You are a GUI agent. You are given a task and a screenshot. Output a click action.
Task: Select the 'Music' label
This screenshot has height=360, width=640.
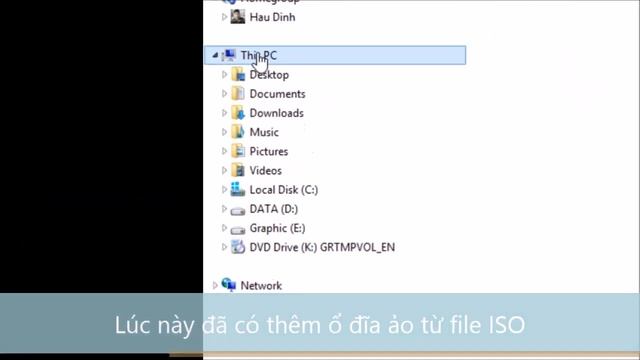point(264,132)
